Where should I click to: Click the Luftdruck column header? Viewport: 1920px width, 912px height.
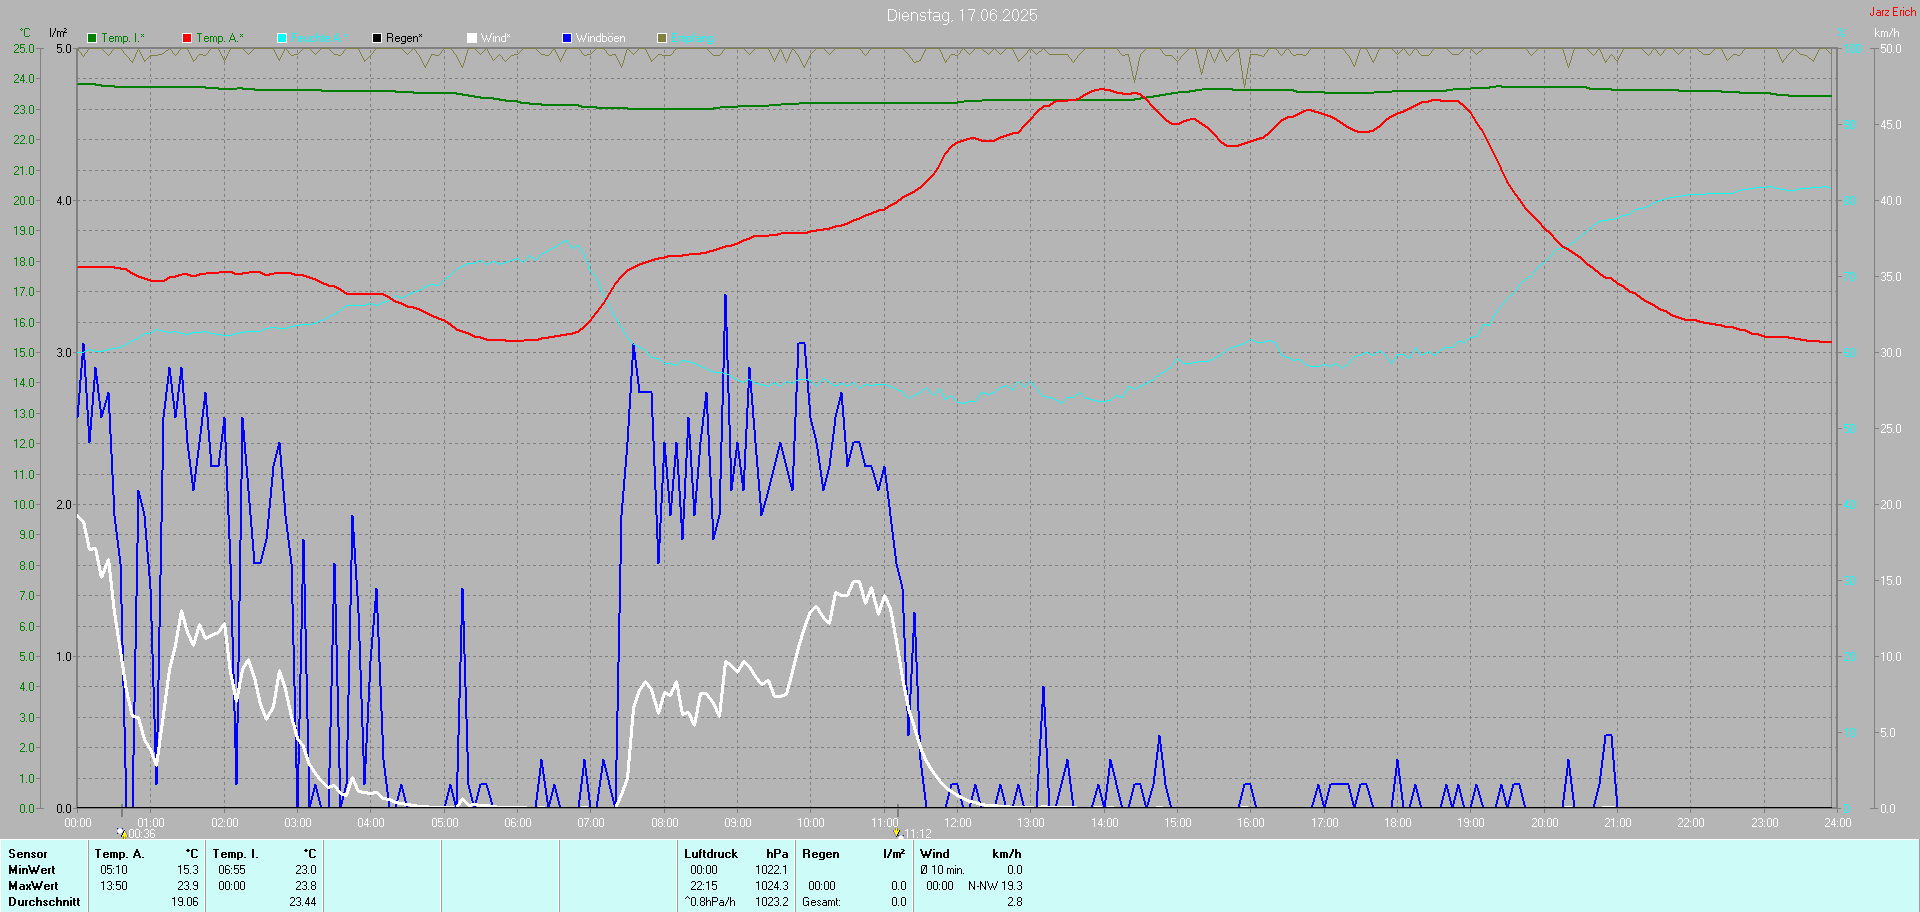[x=711, y=854]
